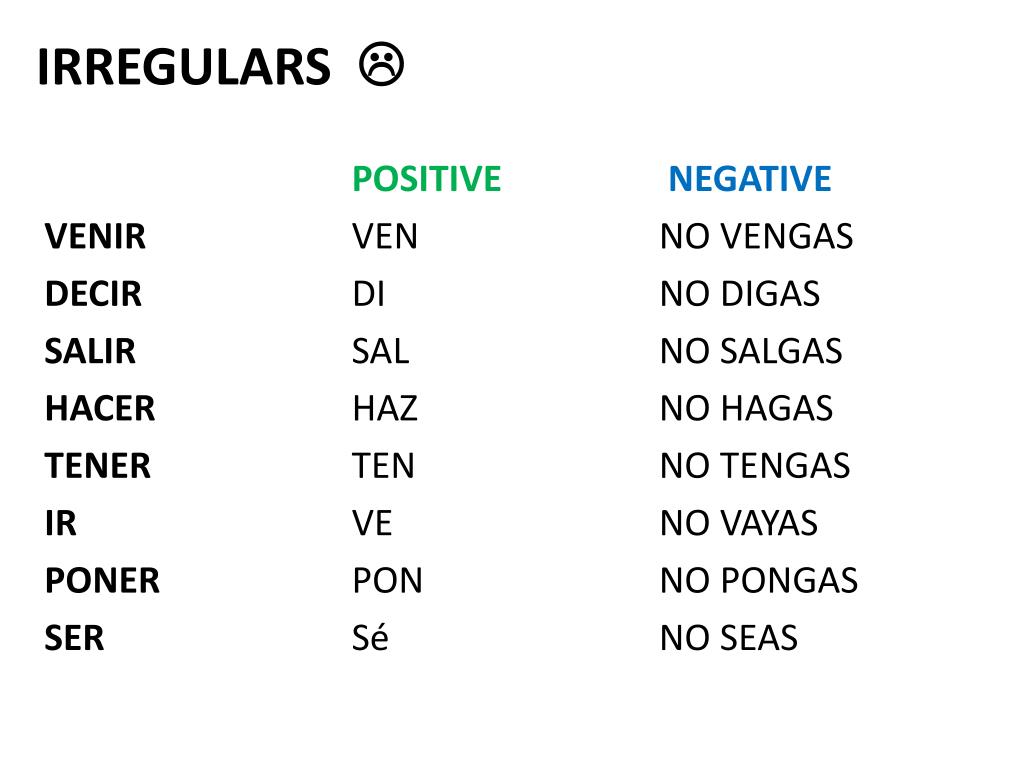Click the phrase NO SALGAS
1024x768 pixels.
point(751,351)
